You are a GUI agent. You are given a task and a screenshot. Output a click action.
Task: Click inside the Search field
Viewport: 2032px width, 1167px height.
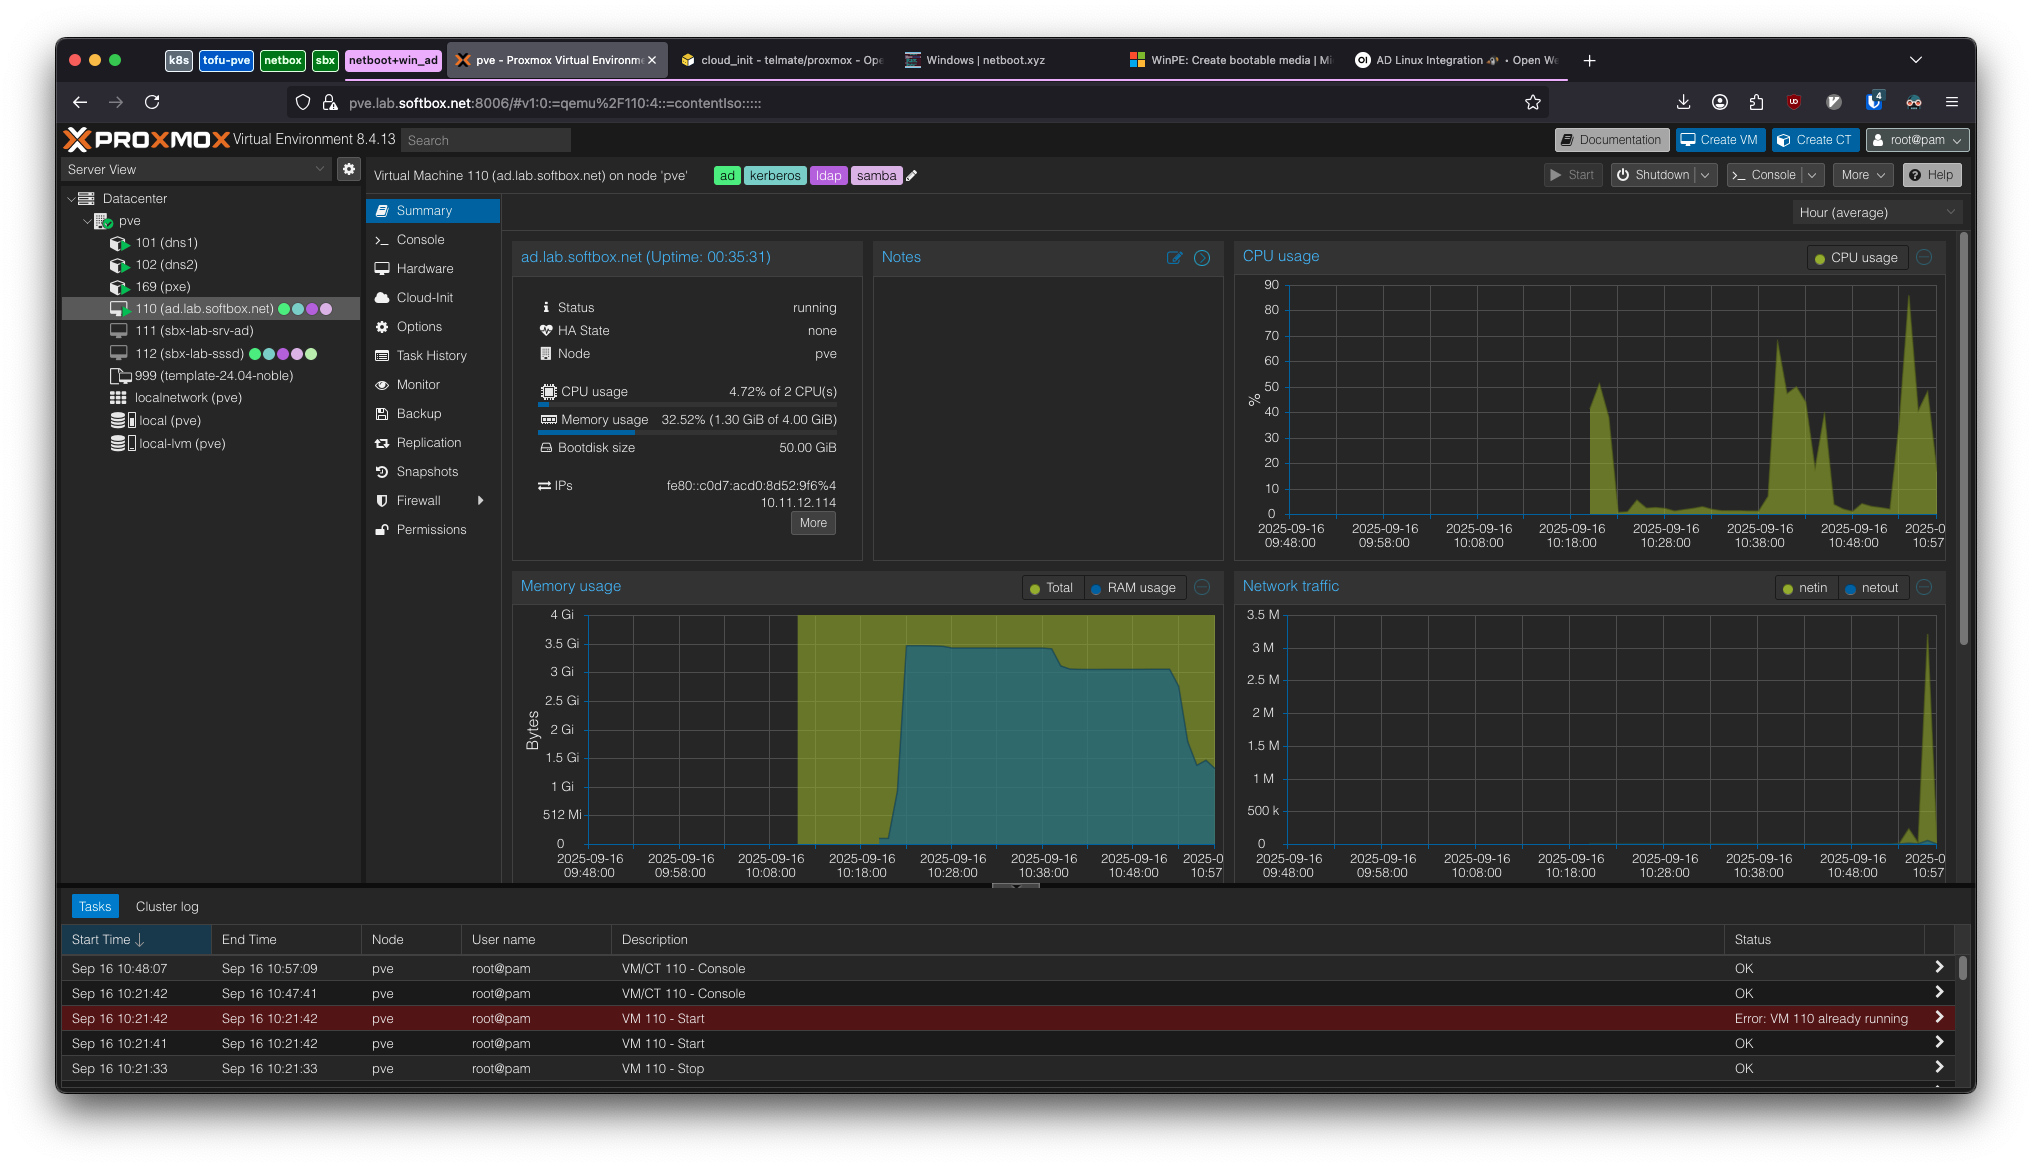click(485, 140)
